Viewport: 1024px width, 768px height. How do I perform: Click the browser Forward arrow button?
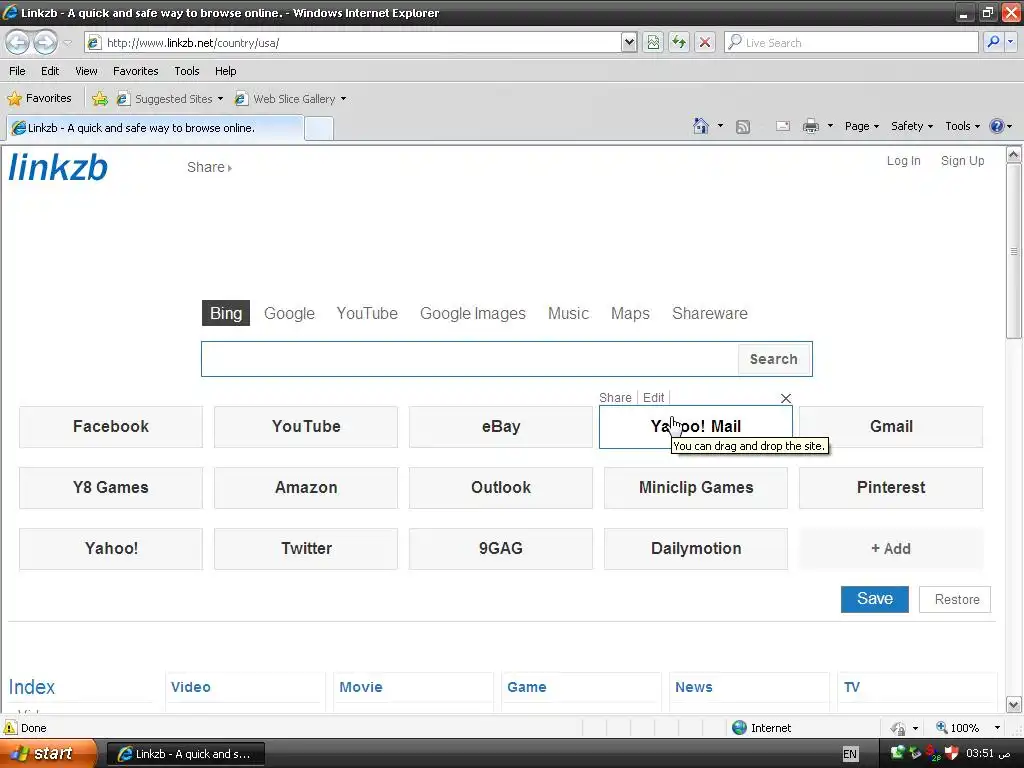point(45,42)
